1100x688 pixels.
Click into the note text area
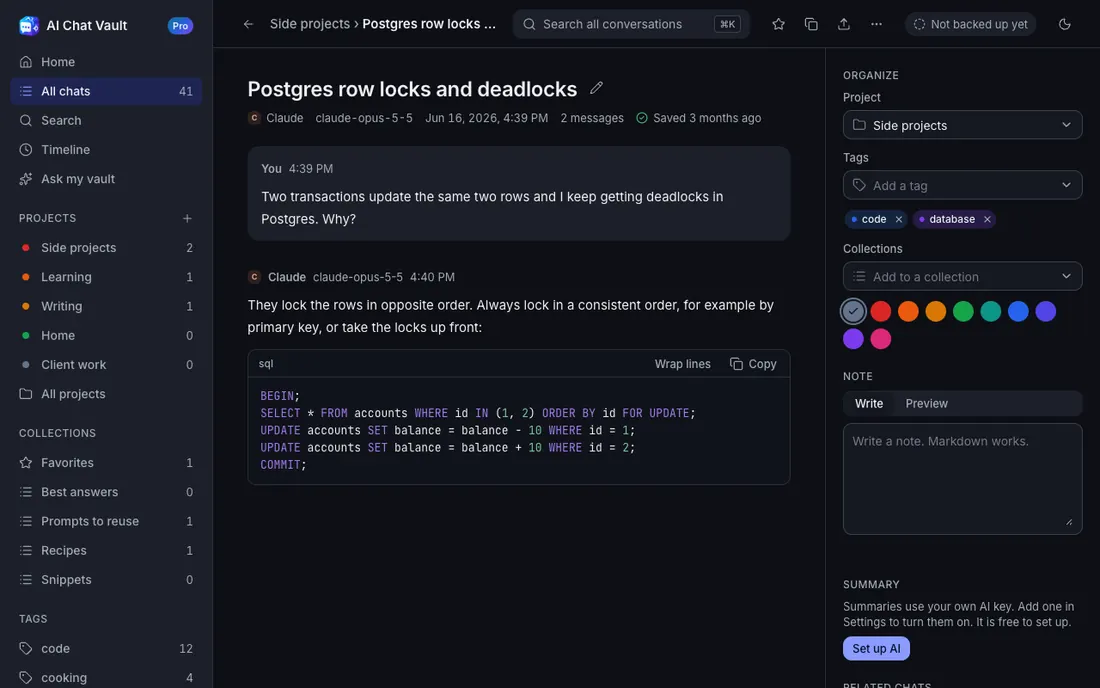[x=962, y=479]
